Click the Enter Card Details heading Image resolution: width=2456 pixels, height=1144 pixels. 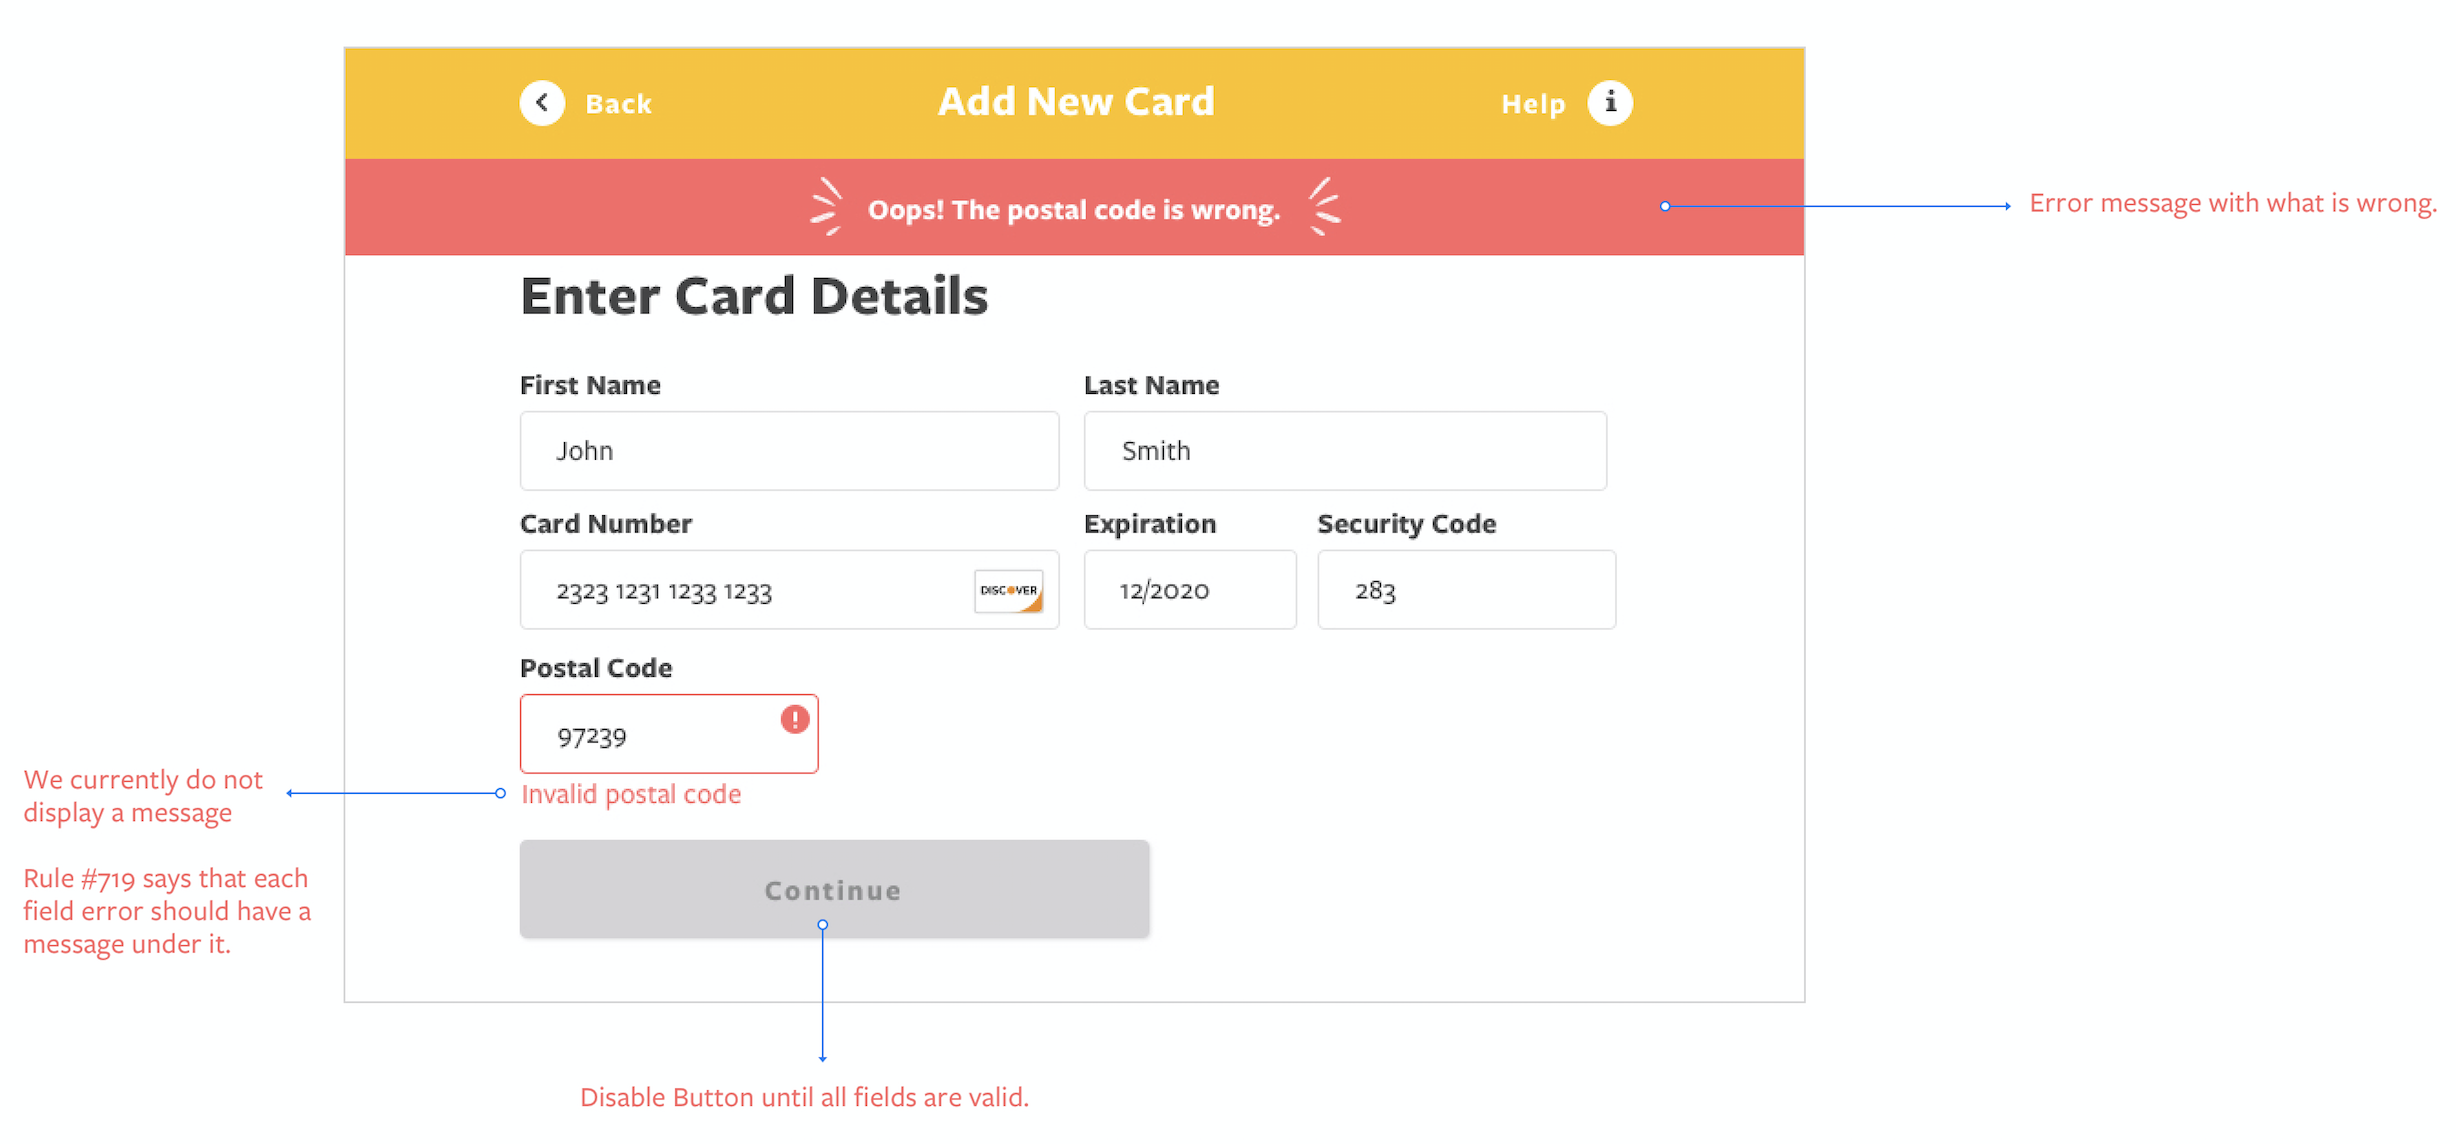(753, 297)
